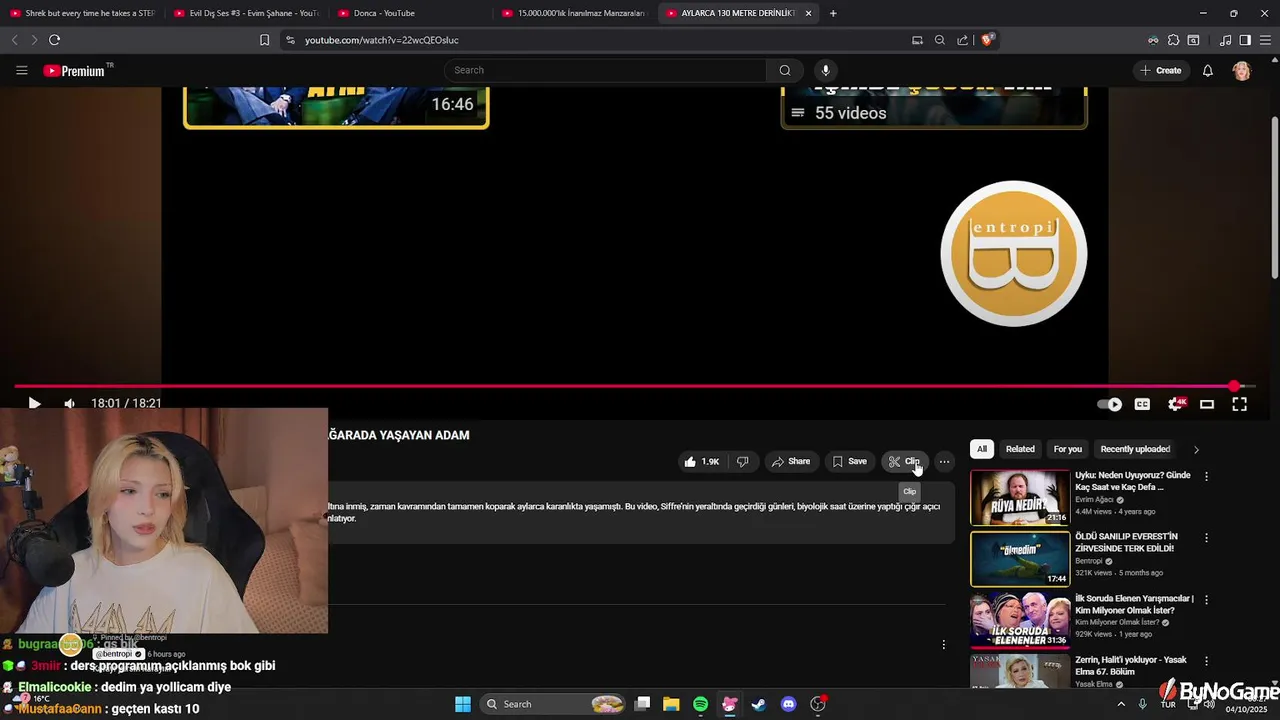Open options for Zerrin, Halit'i yokluyor video
The width and height of the screenshot is (1280, 720).
tap(1207, 661)
